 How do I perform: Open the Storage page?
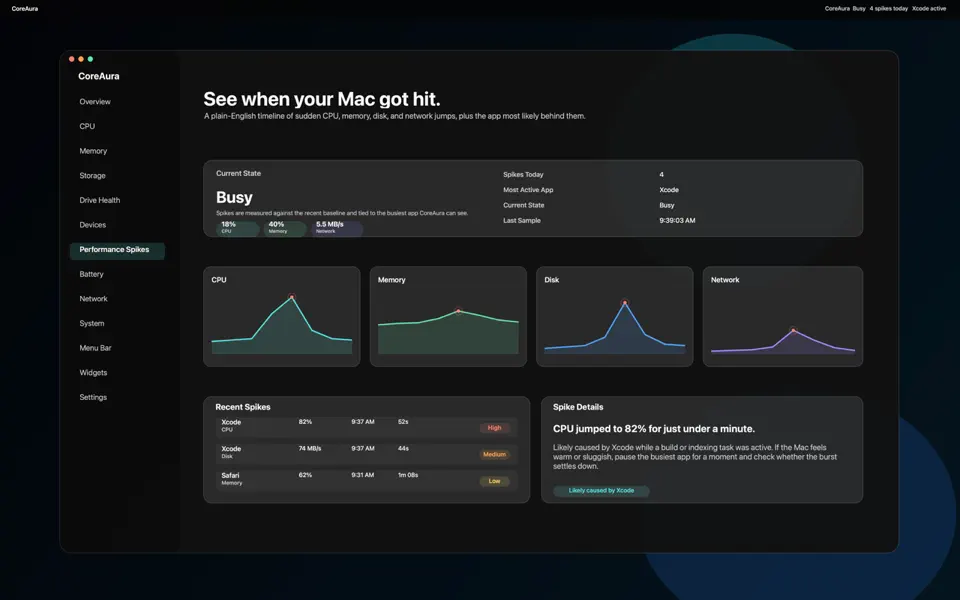pyautogui.click(x=92, y=176)
